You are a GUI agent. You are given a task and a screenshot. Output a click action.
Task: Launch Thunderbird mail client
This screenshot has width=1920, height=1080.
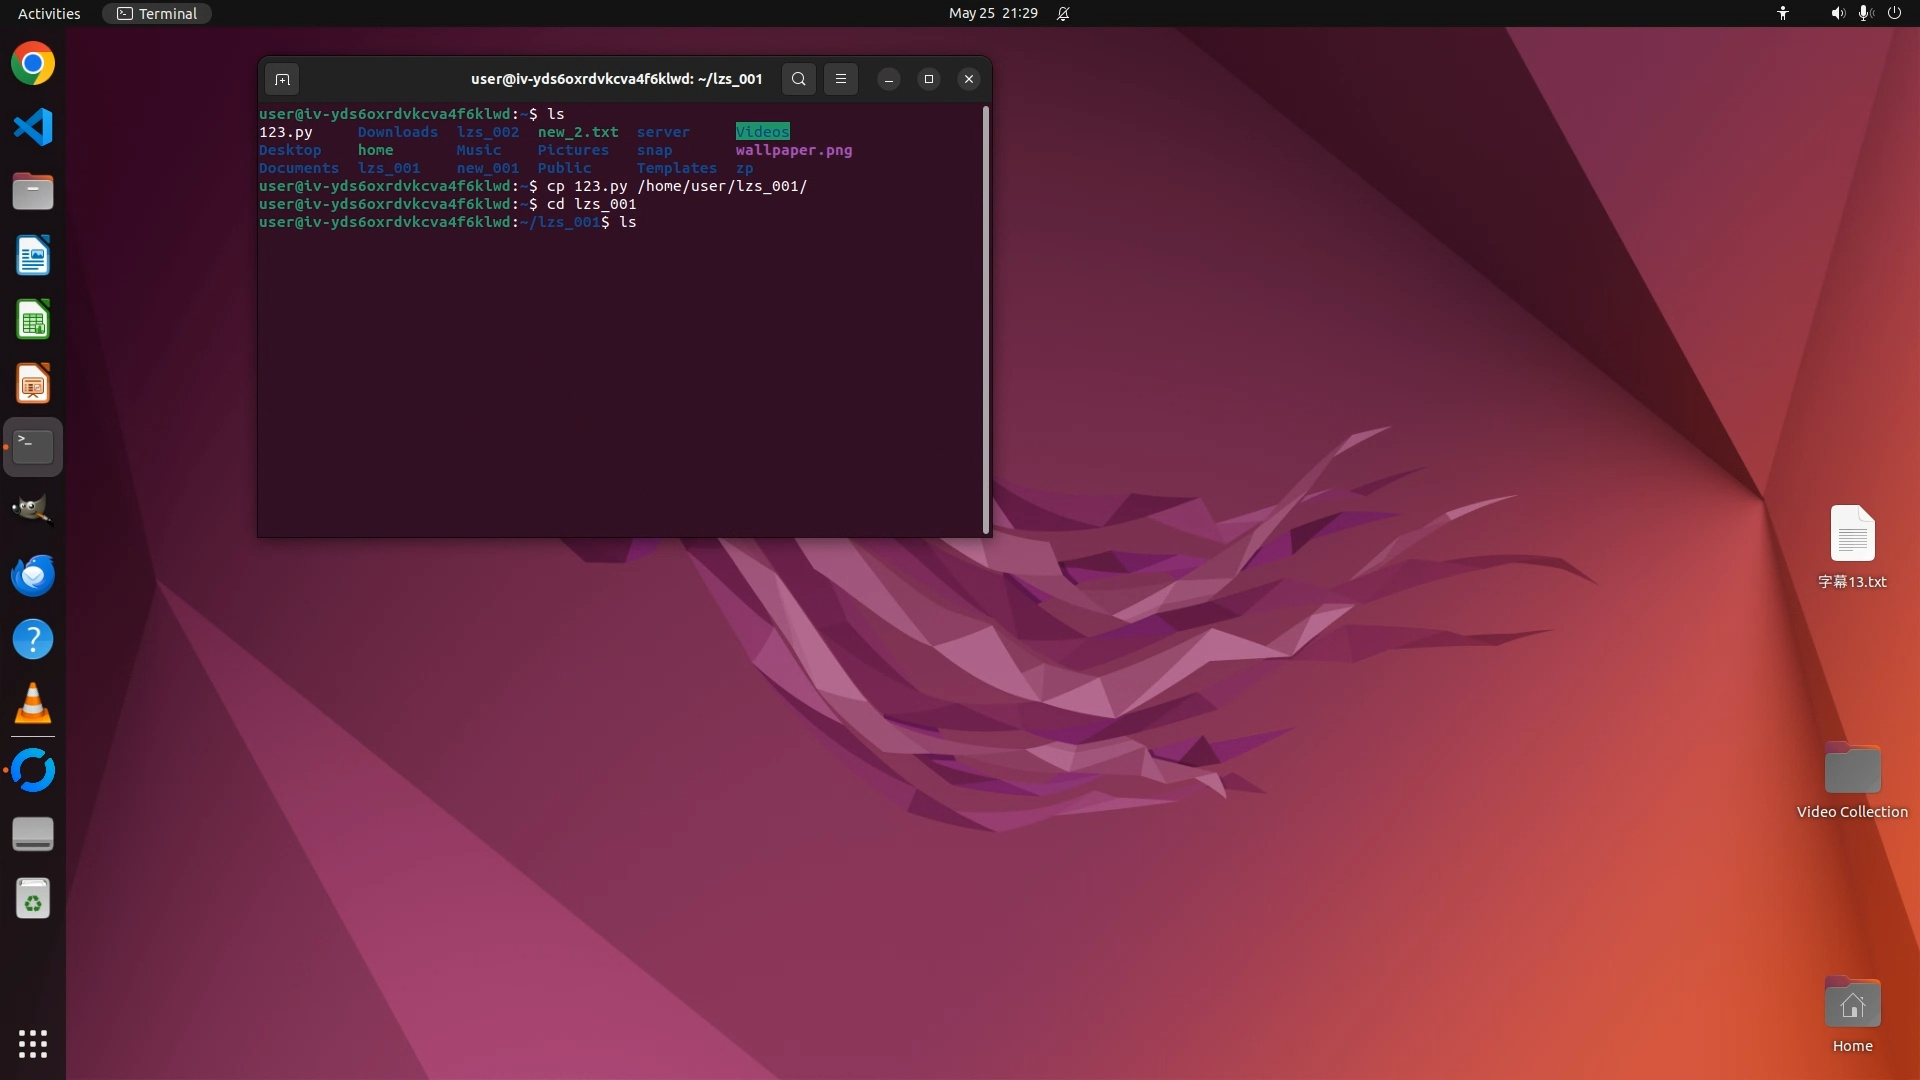pyautogui.click(x=33, y=575)
